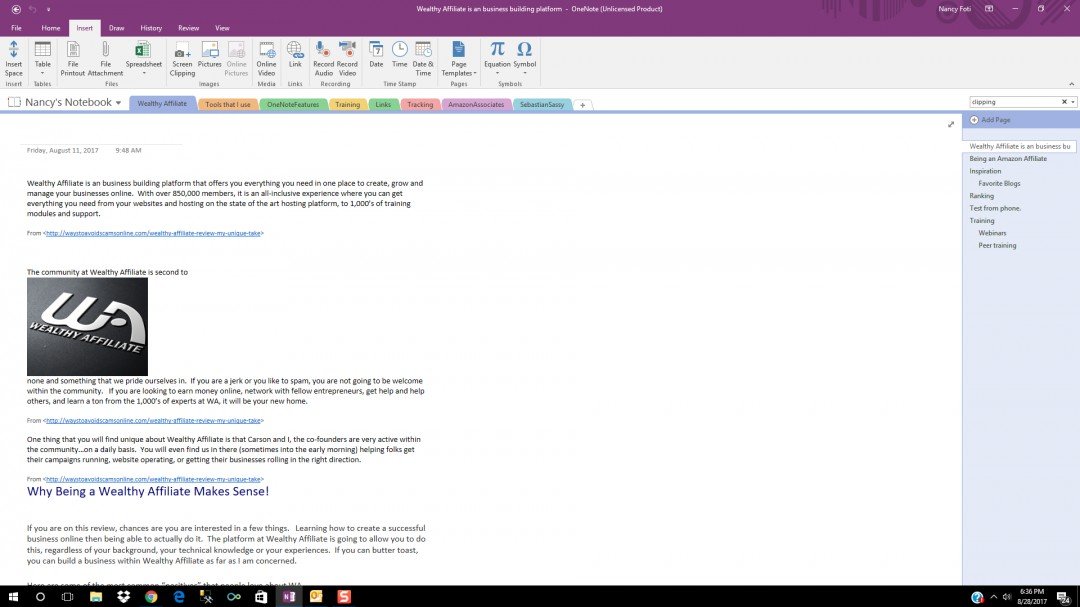
Task: Collapse the ribbon
Action: coord(1072,84)
